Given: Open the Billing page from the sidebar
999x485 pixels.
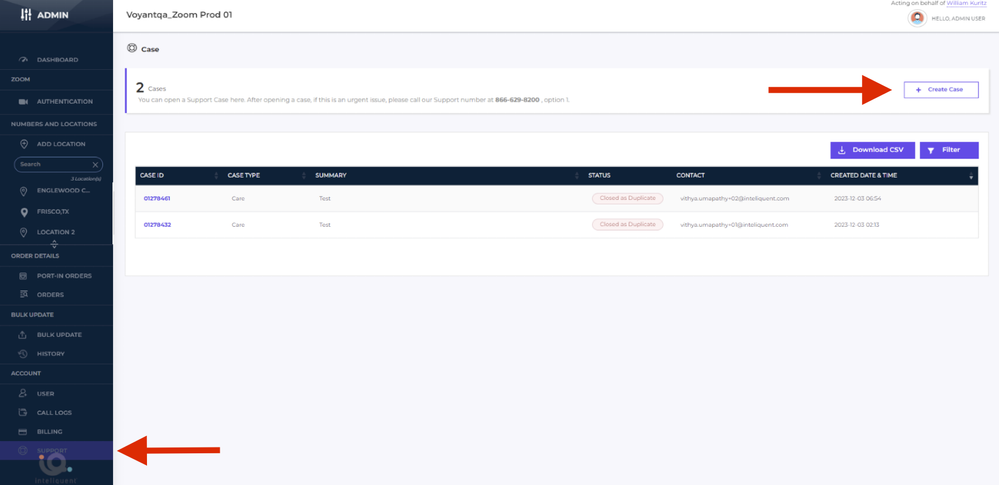Looking at the screenshot, I should pos(49,431).
